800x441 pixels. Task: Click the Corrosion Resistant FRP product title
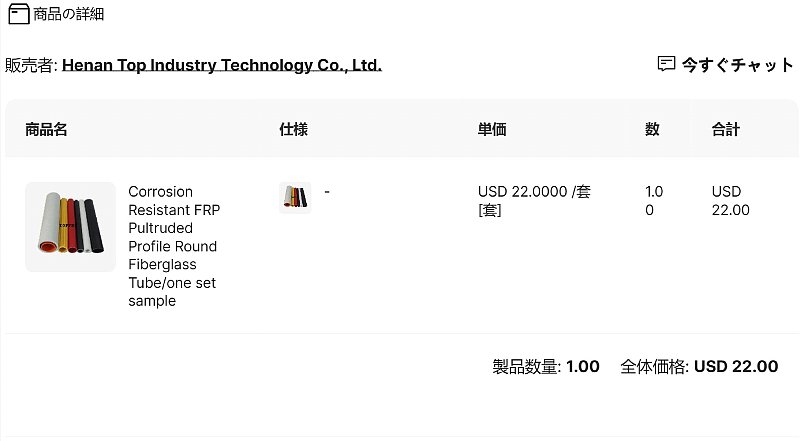point(174,246)
